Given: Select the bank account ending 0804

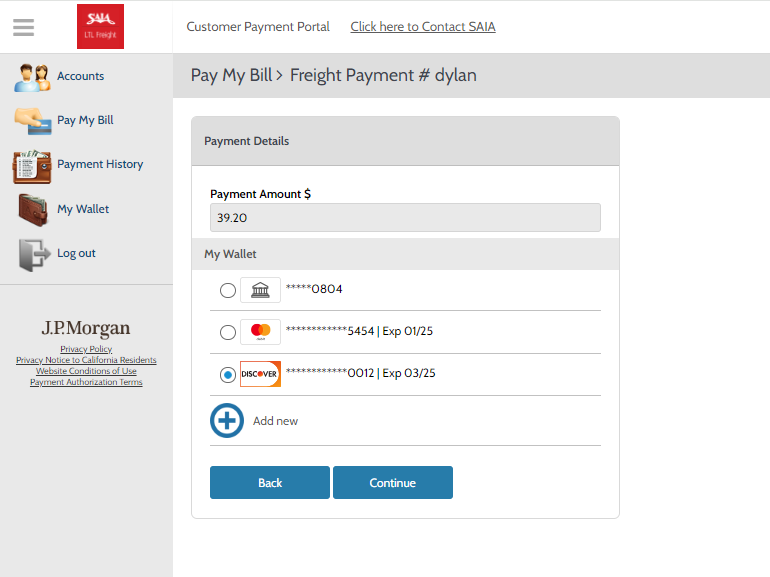Looking at the screenshot, I should (x=228, y=291).
